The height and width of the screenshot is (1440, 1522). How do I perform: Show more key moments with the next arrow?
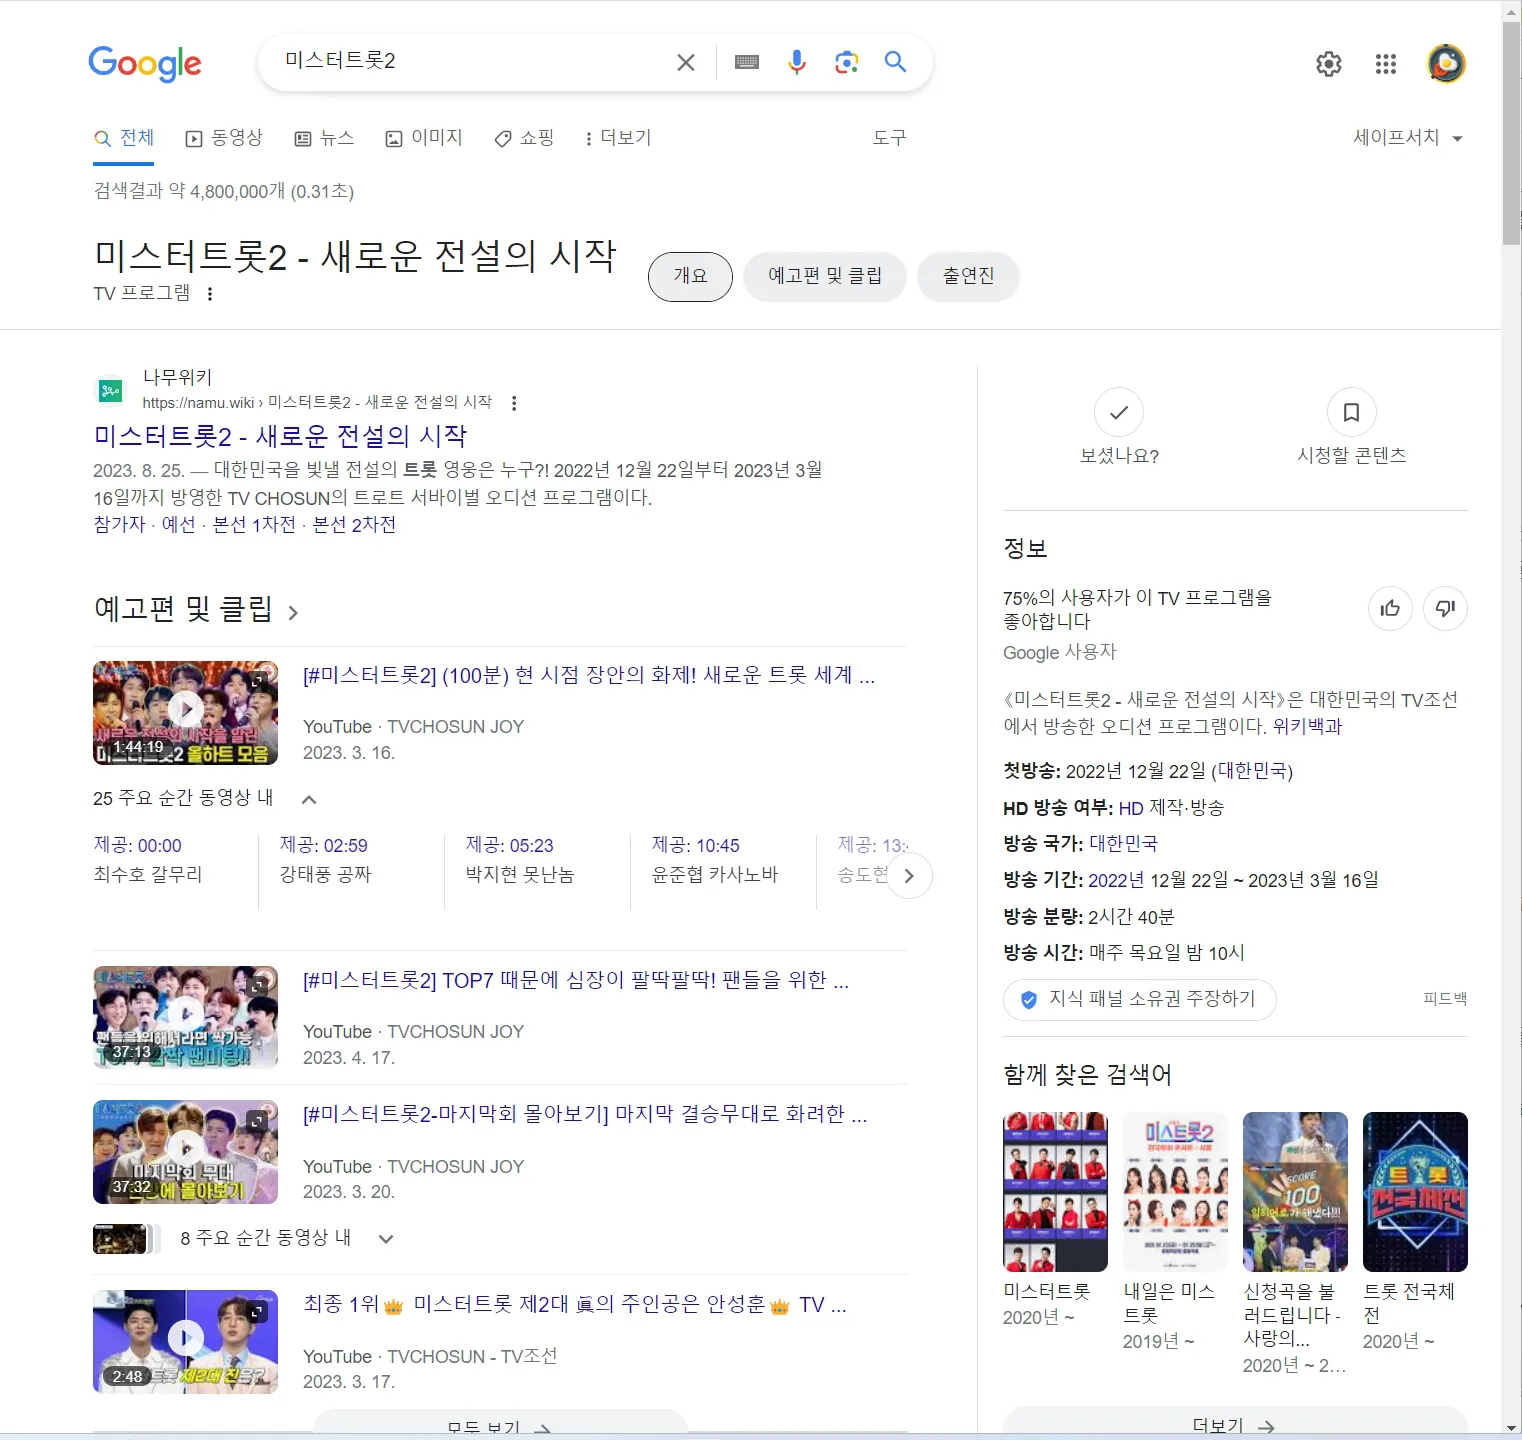(909, 876)
